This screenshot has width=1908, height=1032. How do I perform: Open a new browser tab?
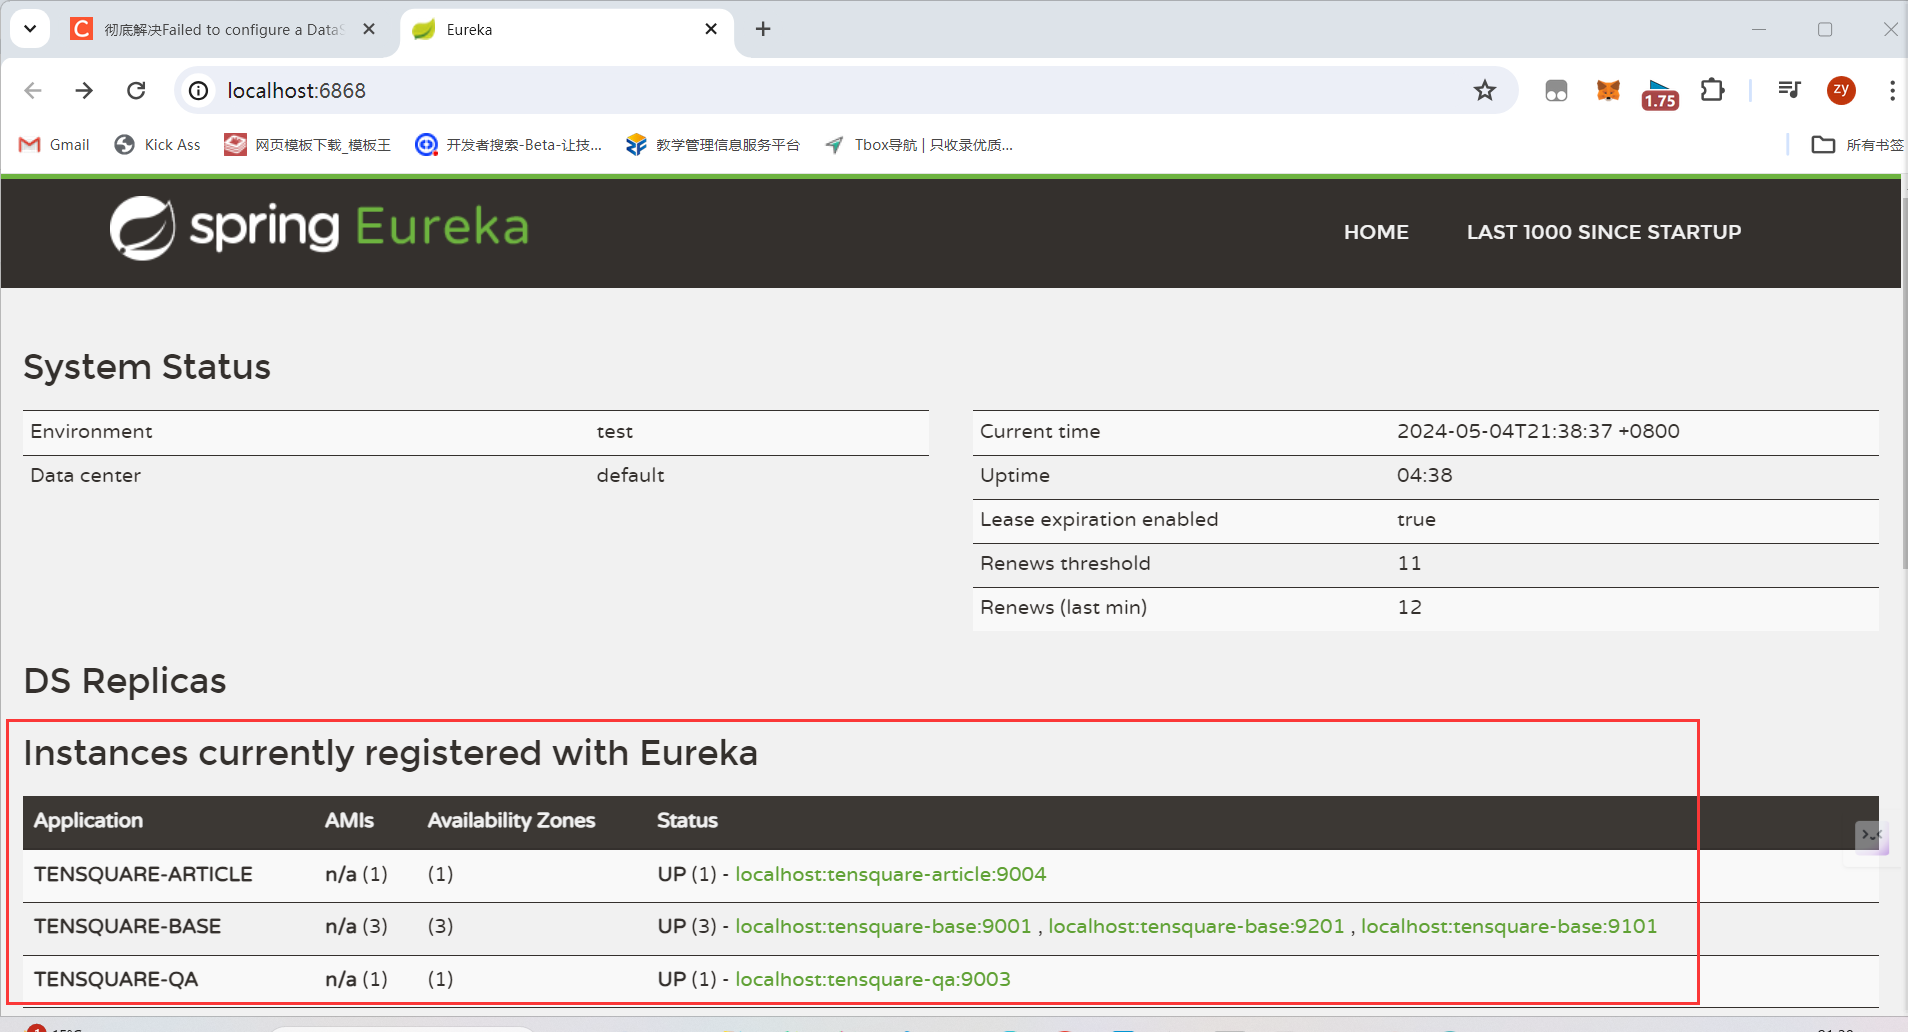(763, 29)
